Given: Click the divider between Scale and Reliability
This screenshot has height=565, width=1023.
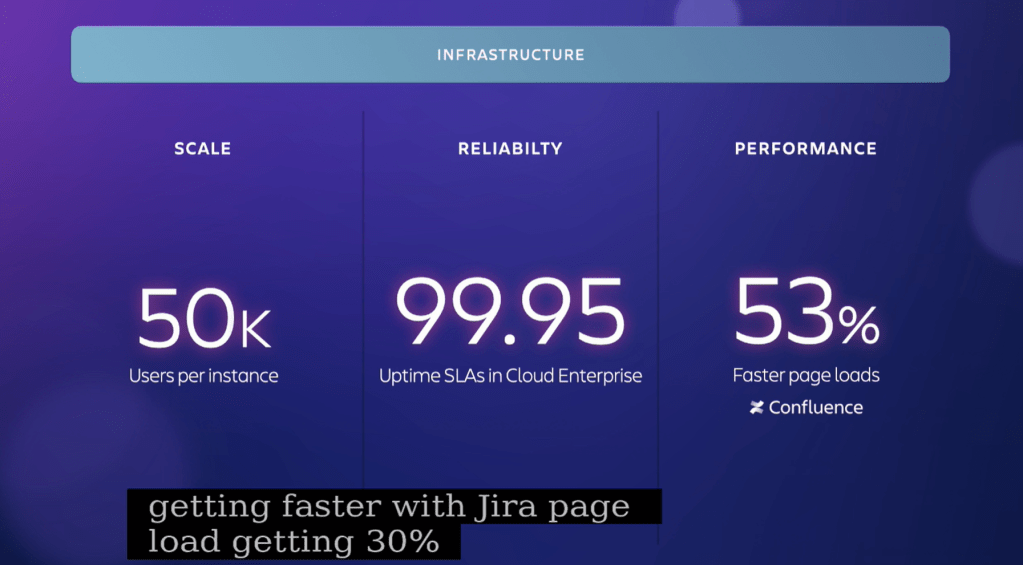Looking at the screenshot, I should tap(363, 300).
